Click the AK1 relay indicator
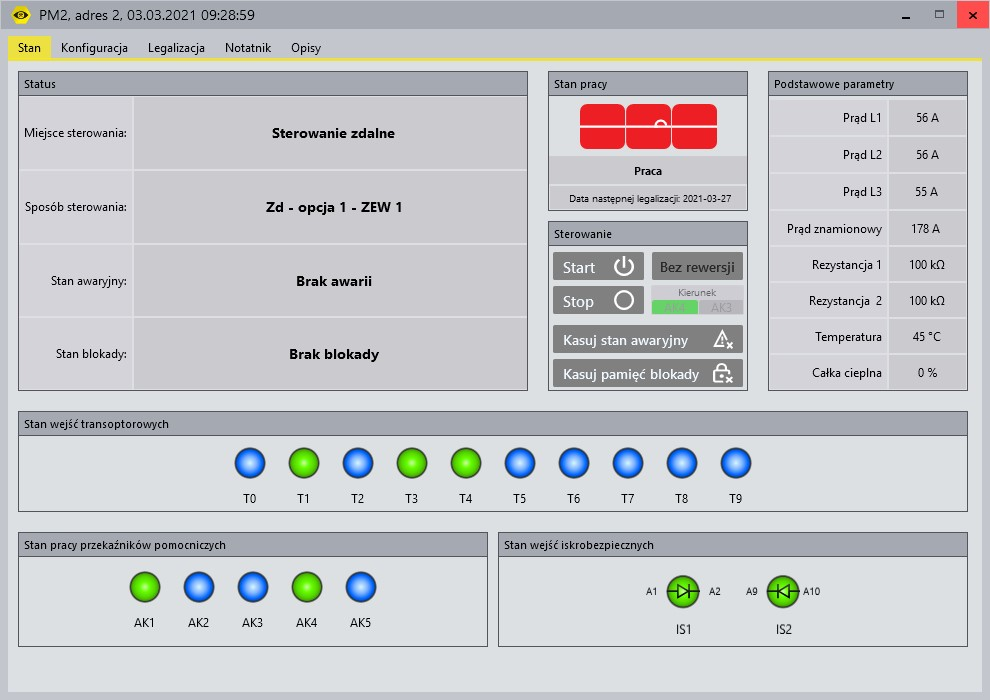 tap(145, 587)
